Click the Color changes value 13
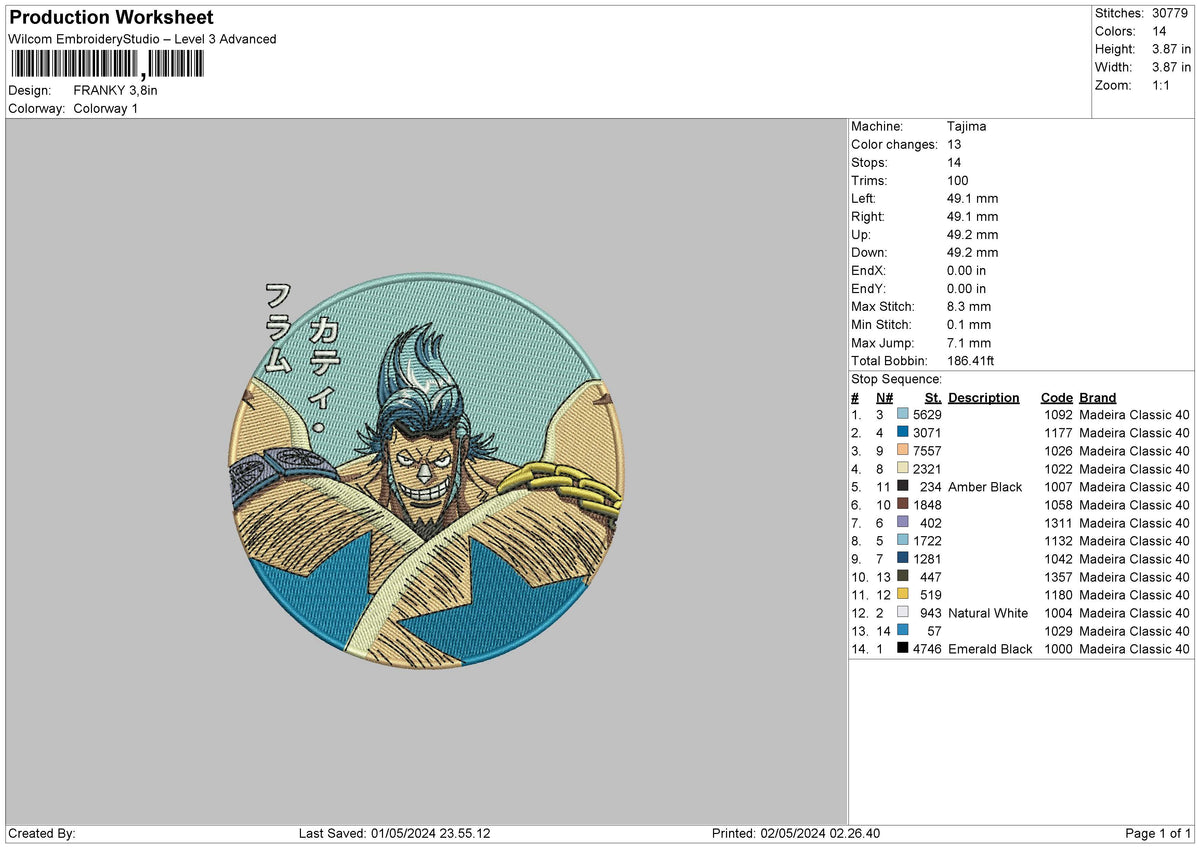 [954, 144]
